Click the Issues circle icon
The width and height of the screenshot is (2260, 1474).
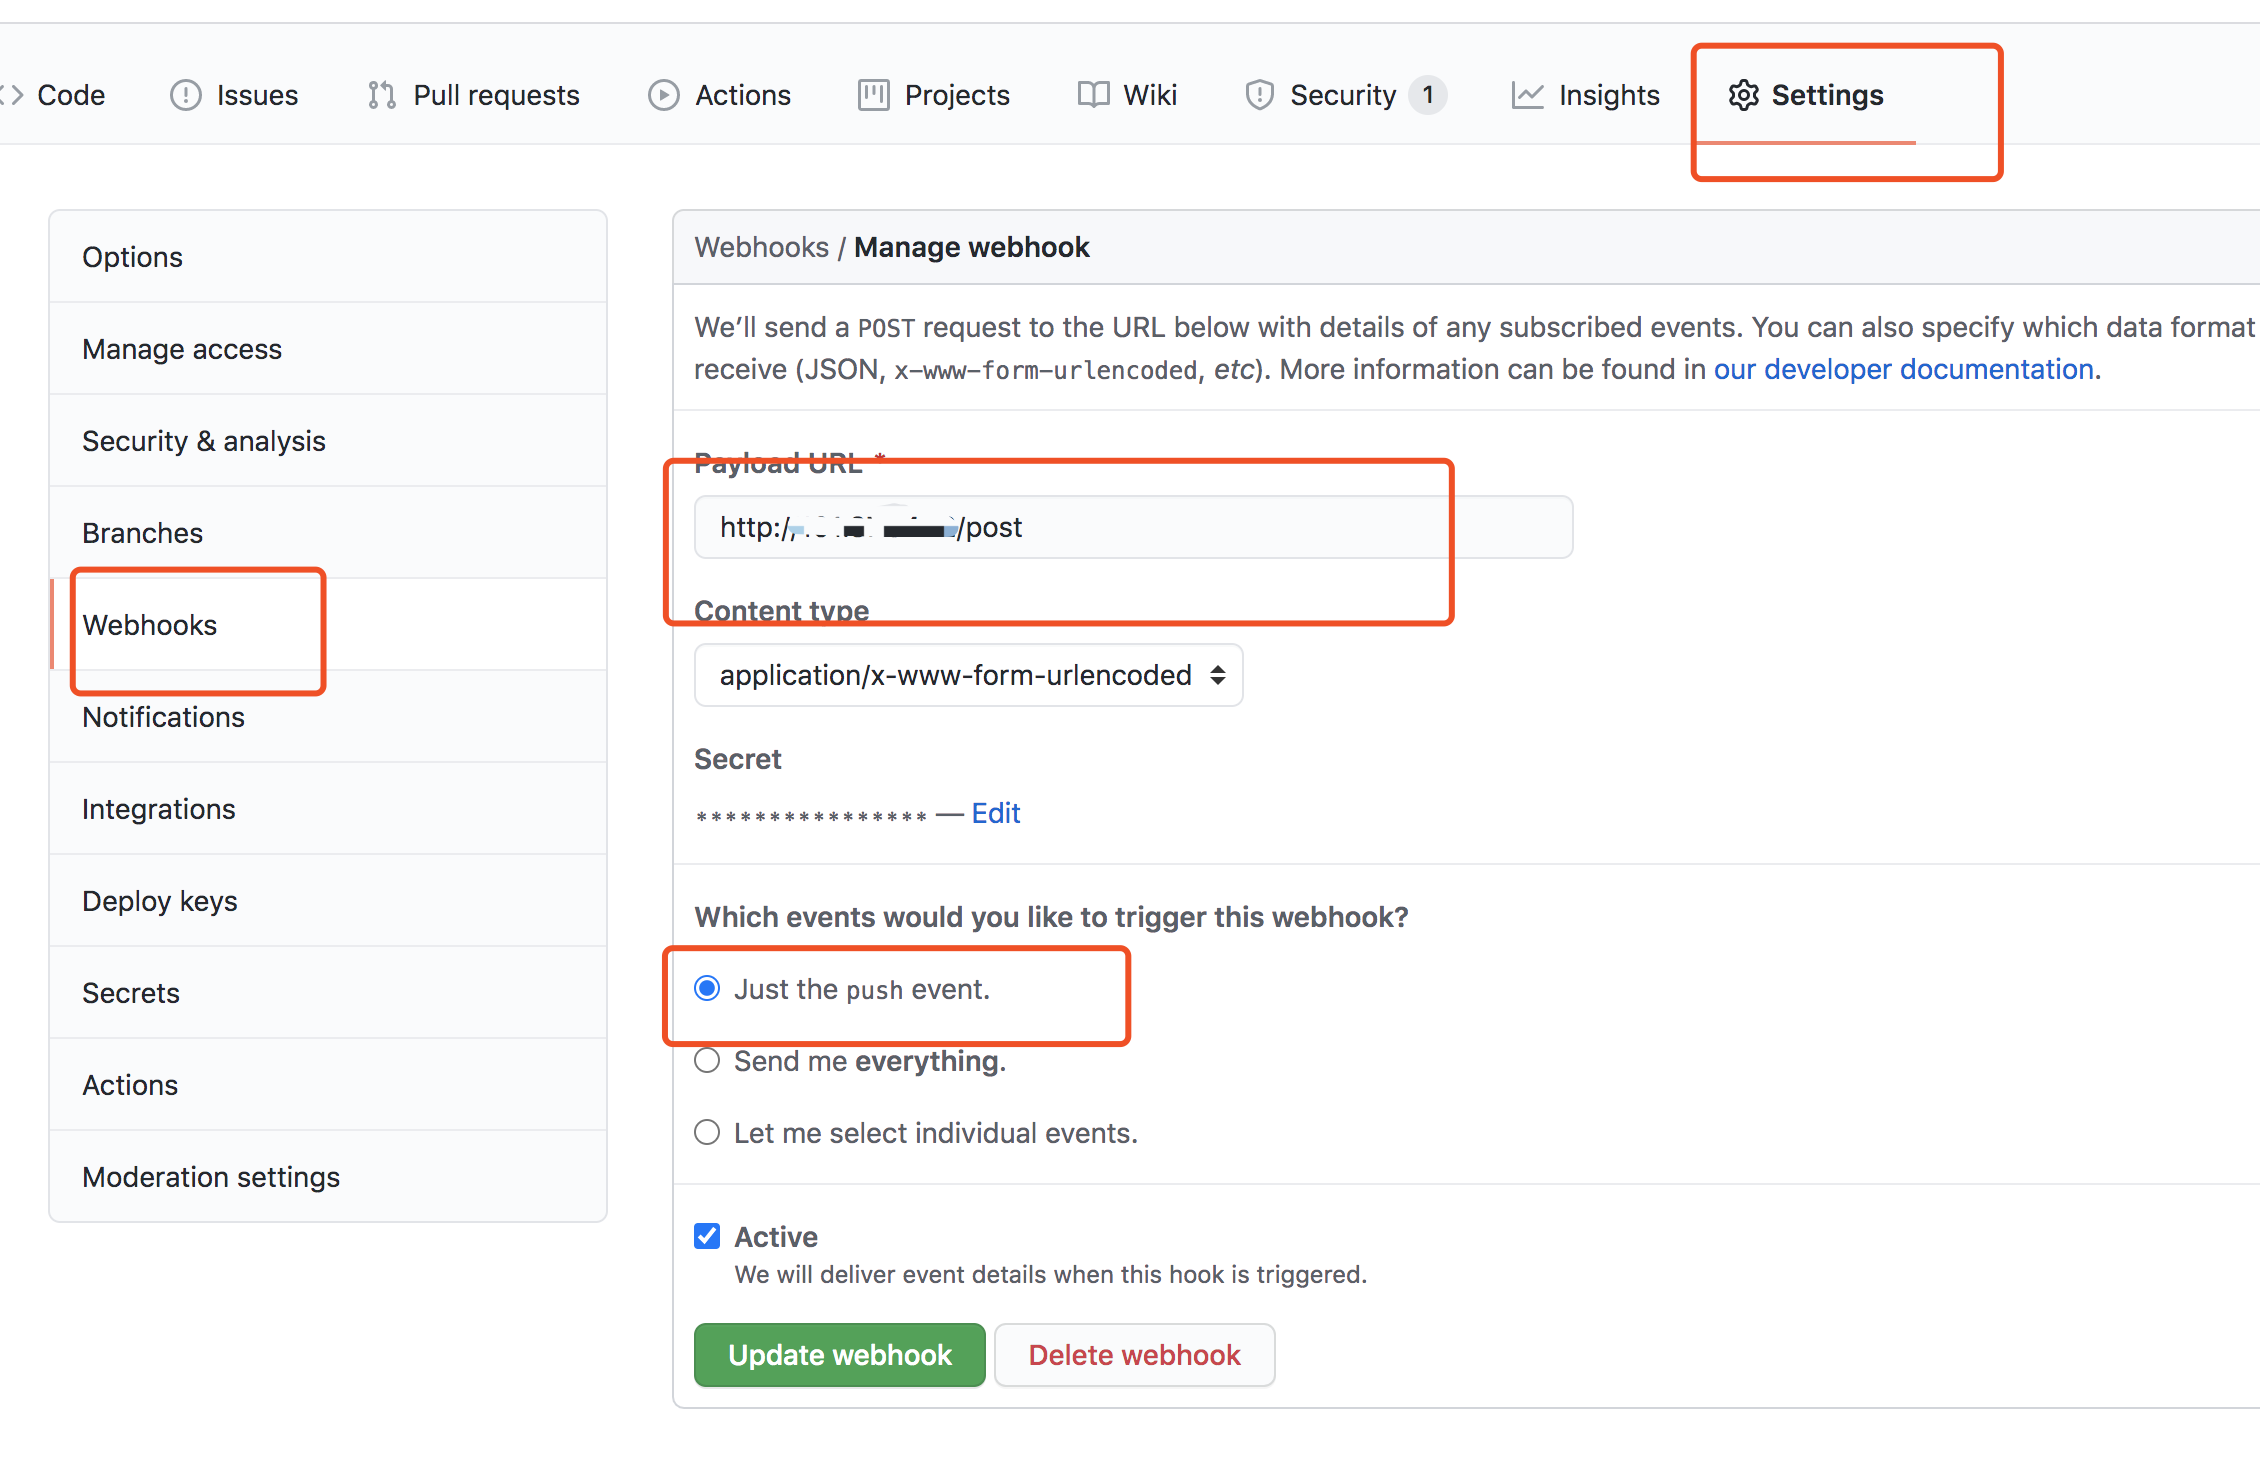185,95
